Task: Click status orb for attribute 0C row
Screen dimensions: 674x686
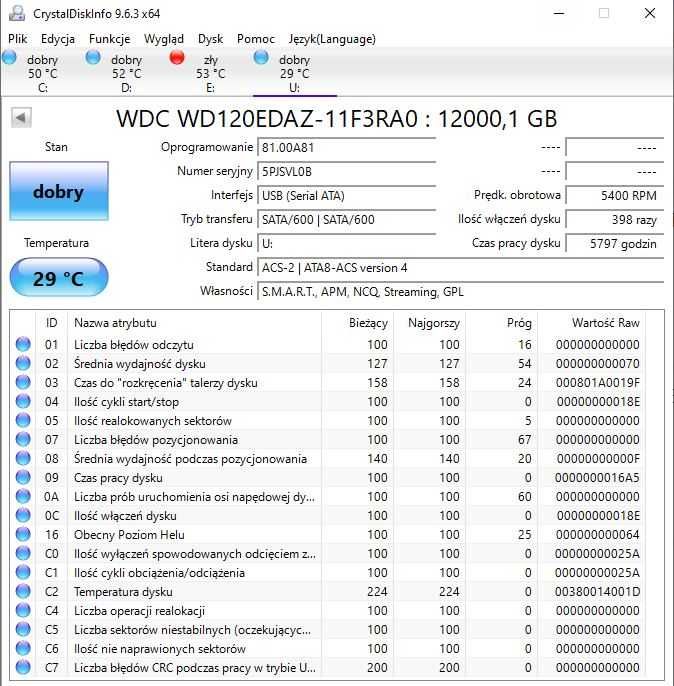Action: point(23,515)
